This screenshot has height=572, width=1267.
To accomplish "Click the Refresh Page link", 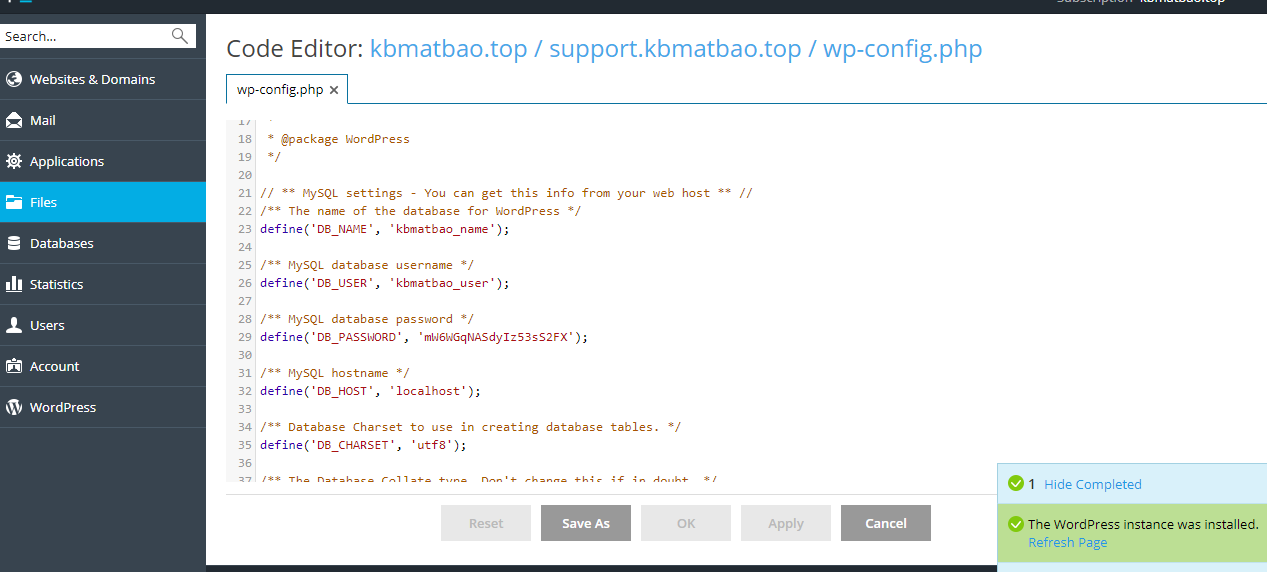I will coord(1067,542).
